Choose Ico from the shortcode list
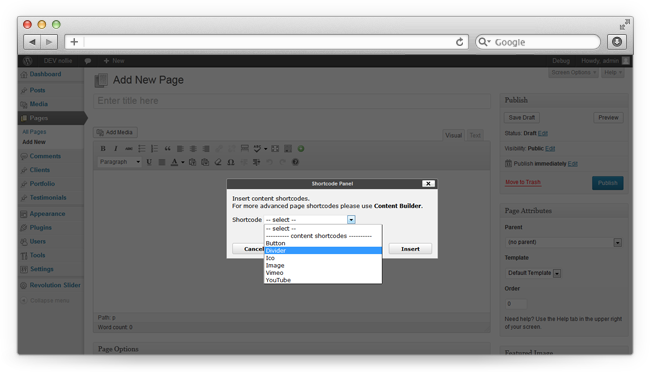 [x=323, y=258]
